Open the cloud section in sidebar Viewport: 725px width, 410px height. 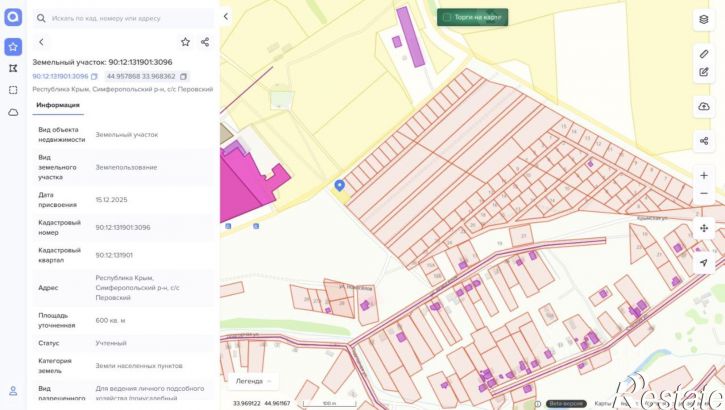pyautogui.click(x=13, y=112)
